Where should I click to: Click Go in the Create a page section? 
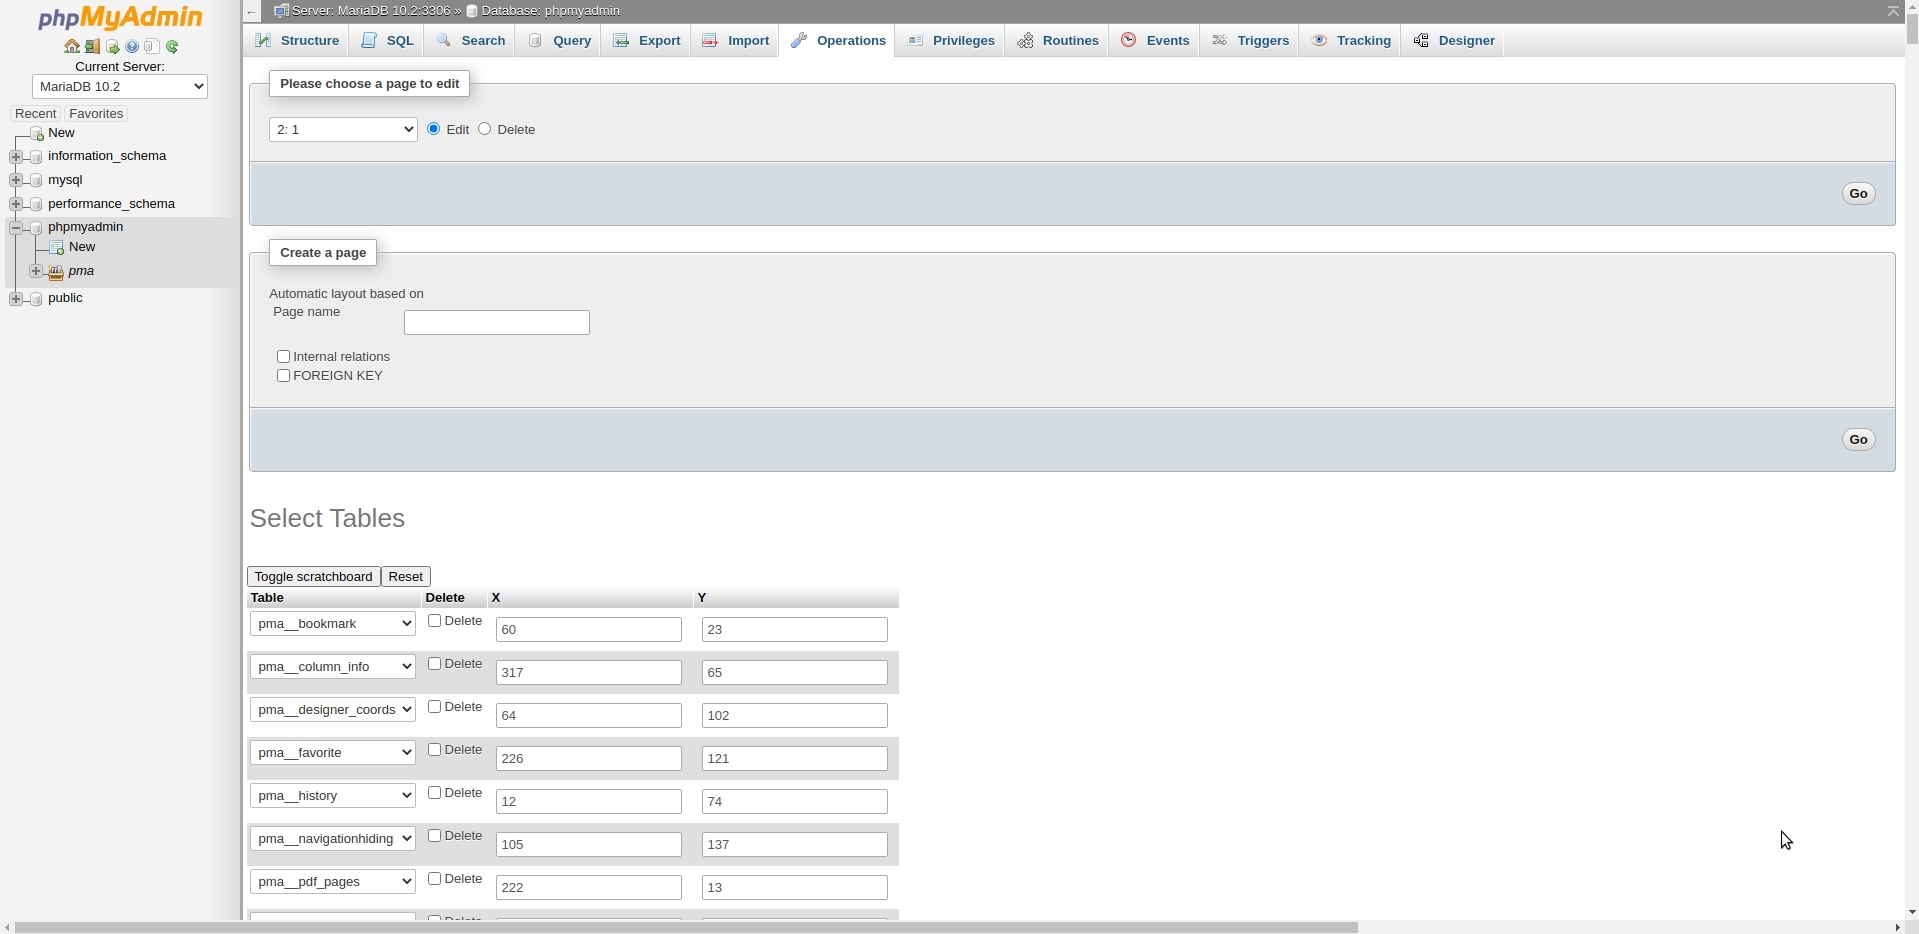[x=1858, y=440]
